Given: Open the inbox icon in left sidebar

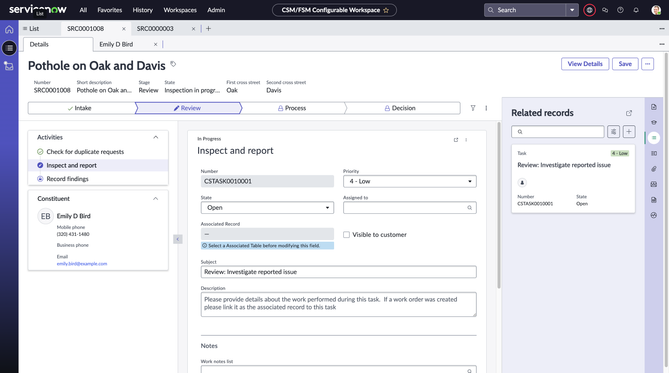Looking at the screenshot, I should click(9, 66).
